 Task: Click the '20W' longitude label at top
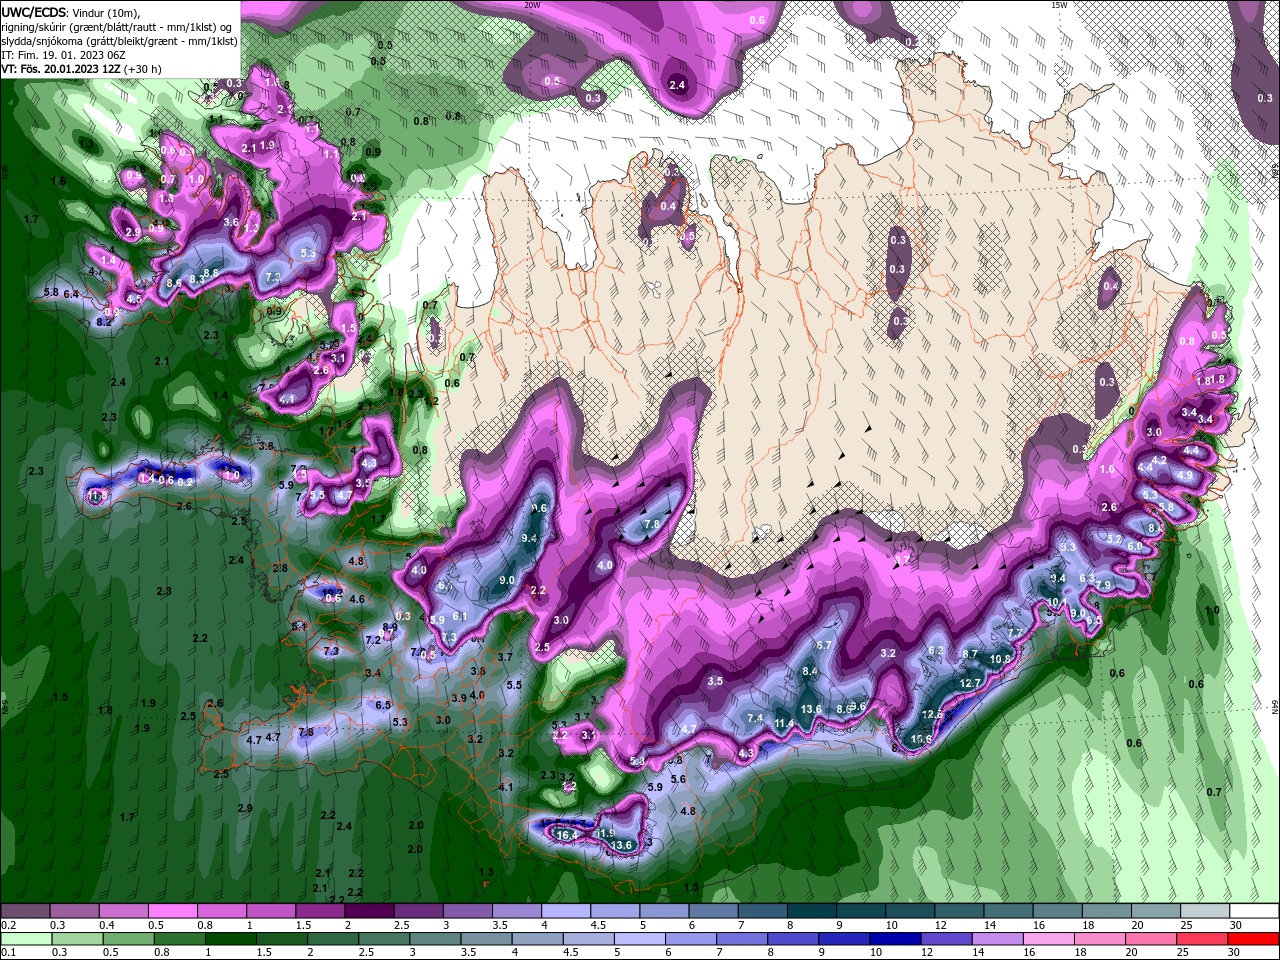point(533,5)
